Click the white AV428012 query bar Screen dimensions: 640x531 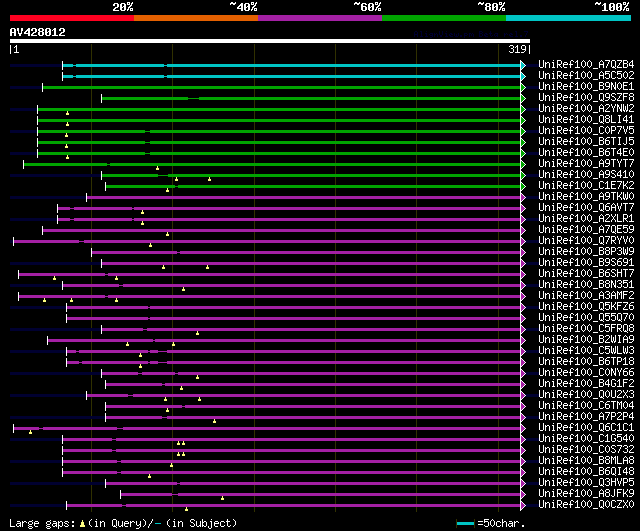270,41
